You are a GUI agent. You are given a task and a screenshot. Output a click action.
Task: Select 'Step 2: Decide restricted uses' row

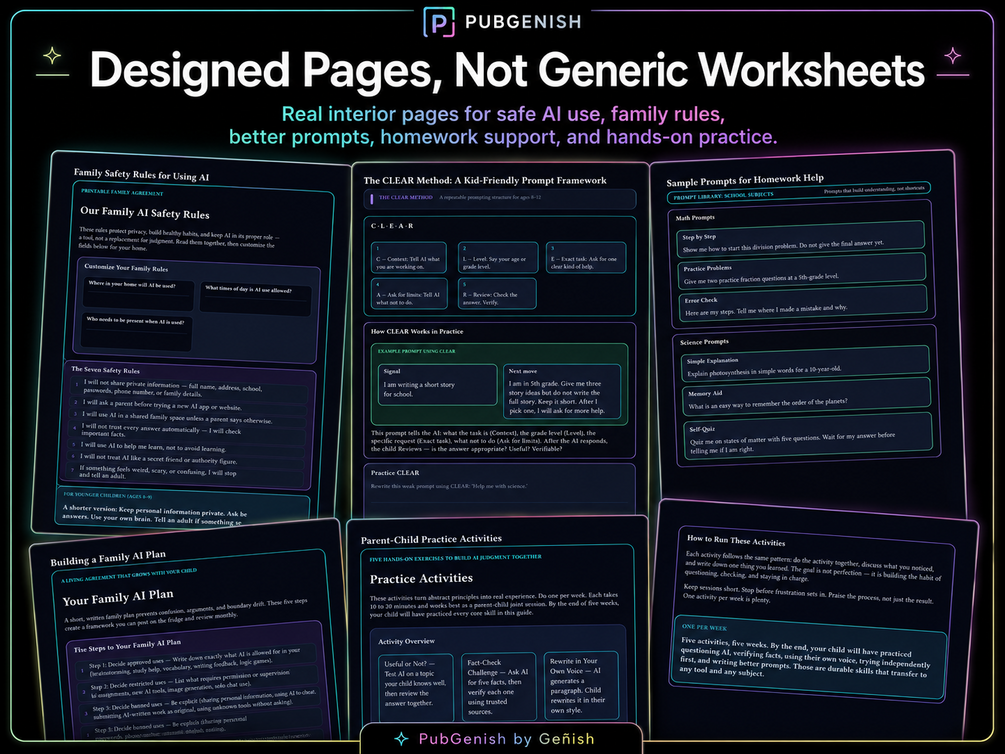[x=197, y=684]
